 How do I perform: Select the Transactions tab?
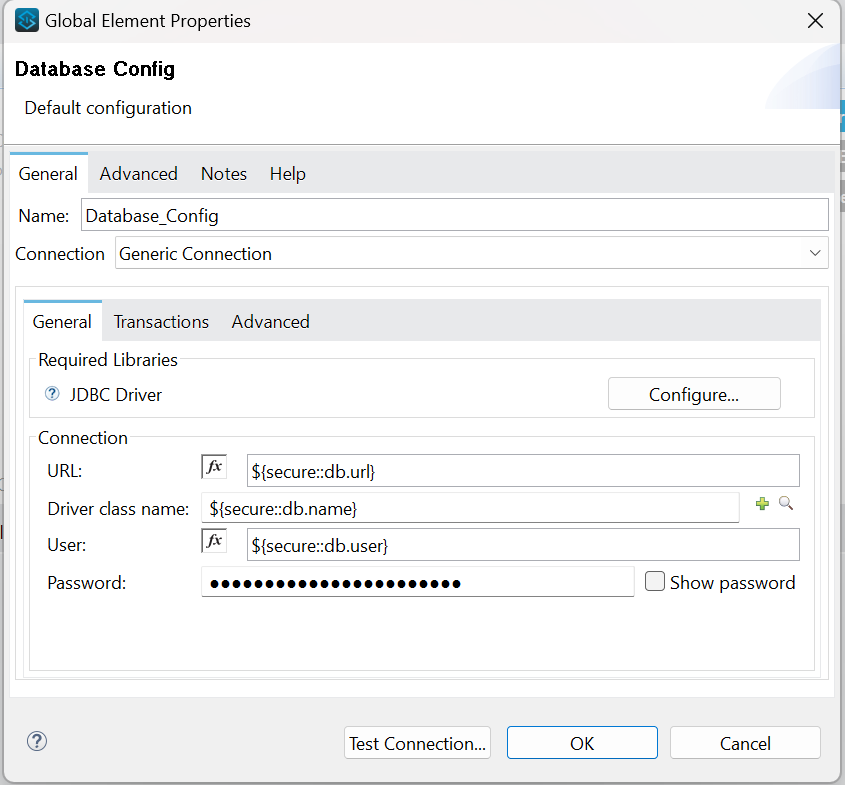click(161, 322)
